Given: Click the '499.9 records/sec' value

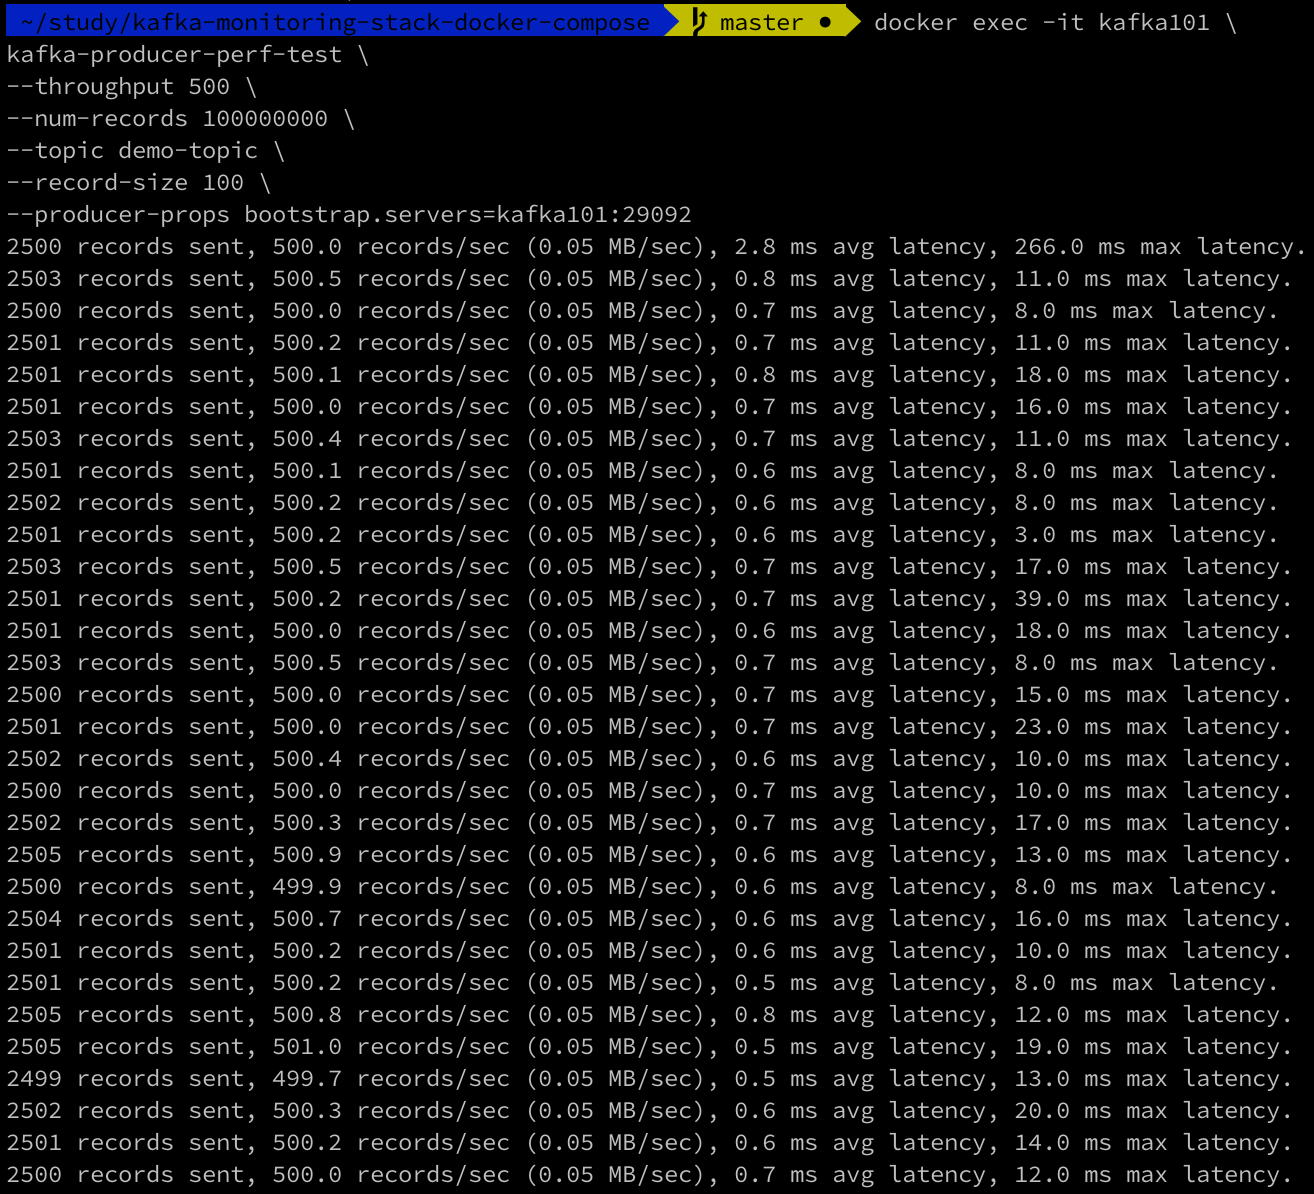Looking at the screenshot, I should click(x=391, y=886).
